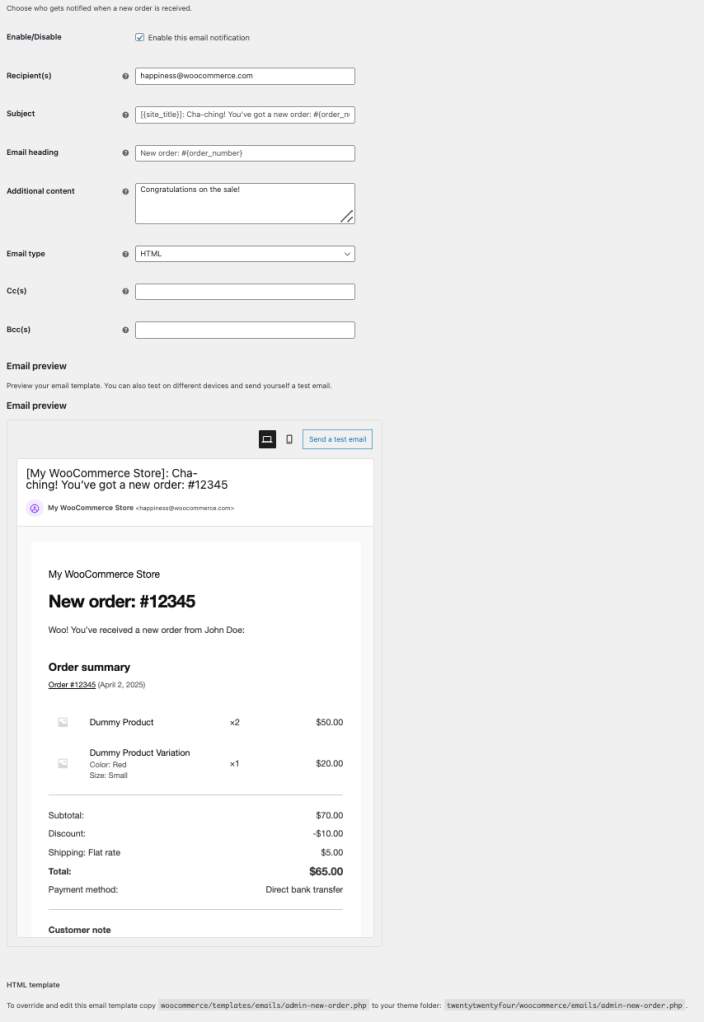704x1022 pixels.
Task: Click help icon next to Subject field
Action: [125, 114]
